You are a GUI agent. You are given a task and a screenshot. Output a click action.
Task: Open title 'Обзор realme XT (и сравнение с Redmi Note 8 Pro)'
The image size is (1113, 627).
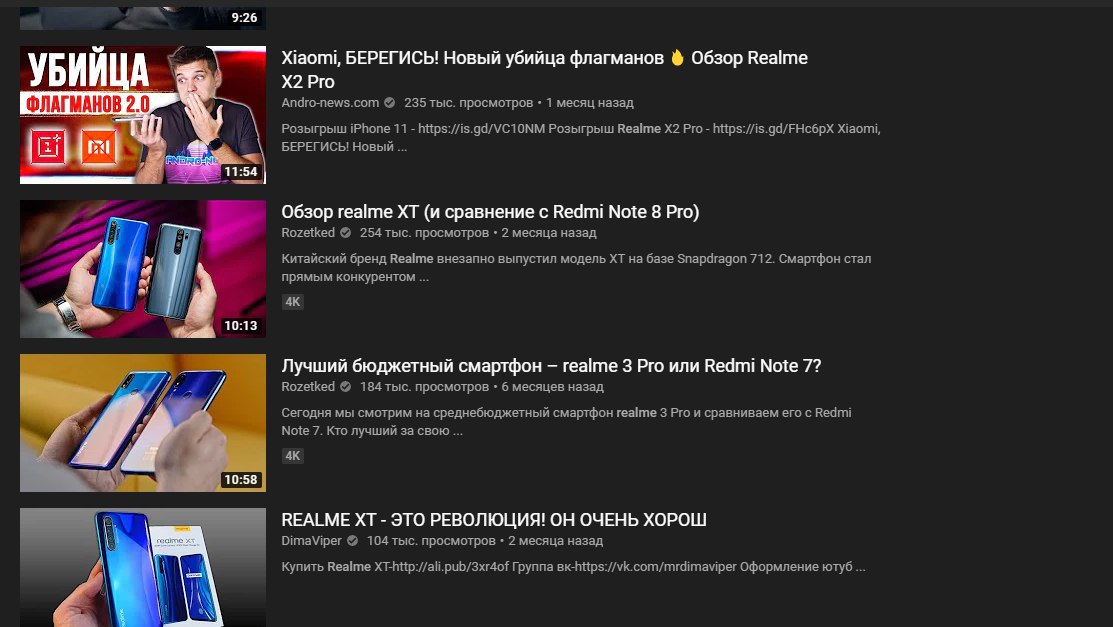click(x=490, y=212)
